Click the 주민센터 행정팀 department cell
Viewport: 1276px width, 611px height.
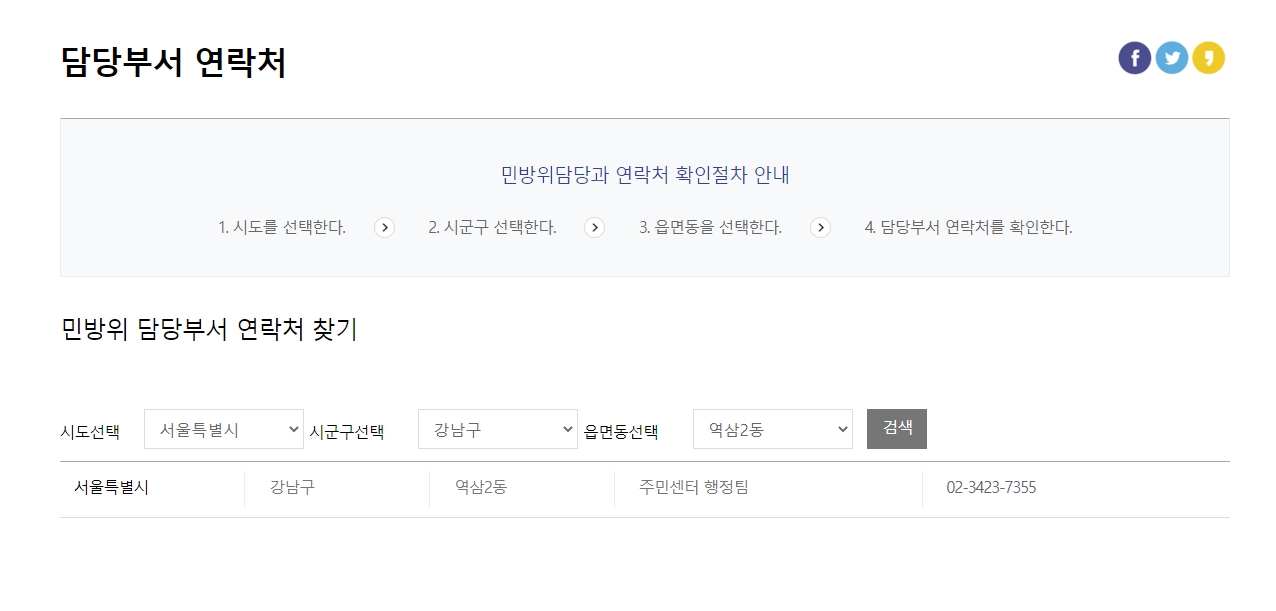click(691, 488)
